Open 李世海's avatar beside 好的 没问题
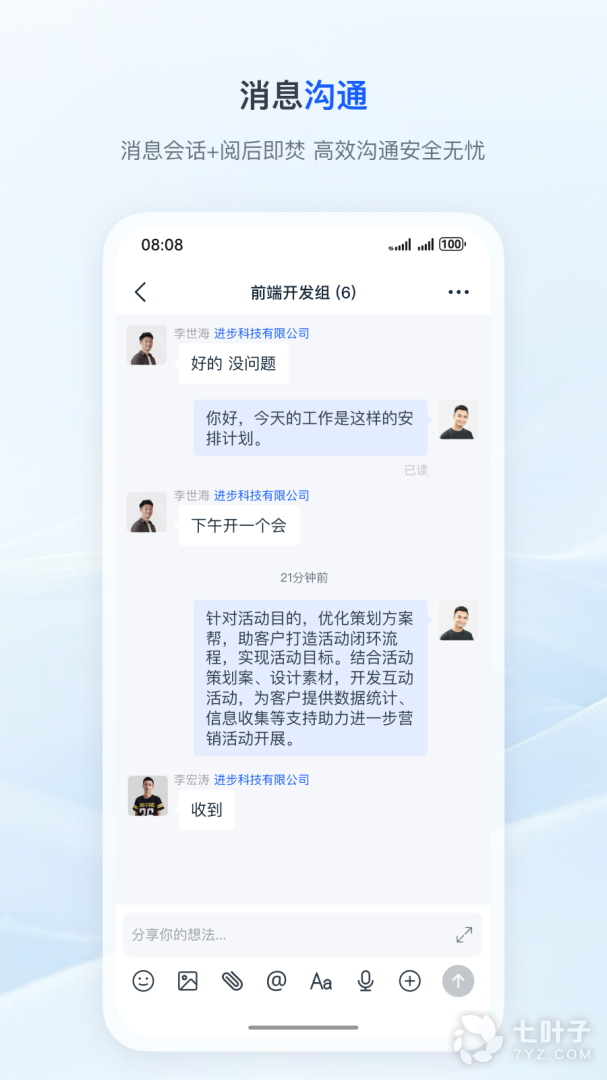Viewport: 607px width, 1080px height. tap(147, 345)
